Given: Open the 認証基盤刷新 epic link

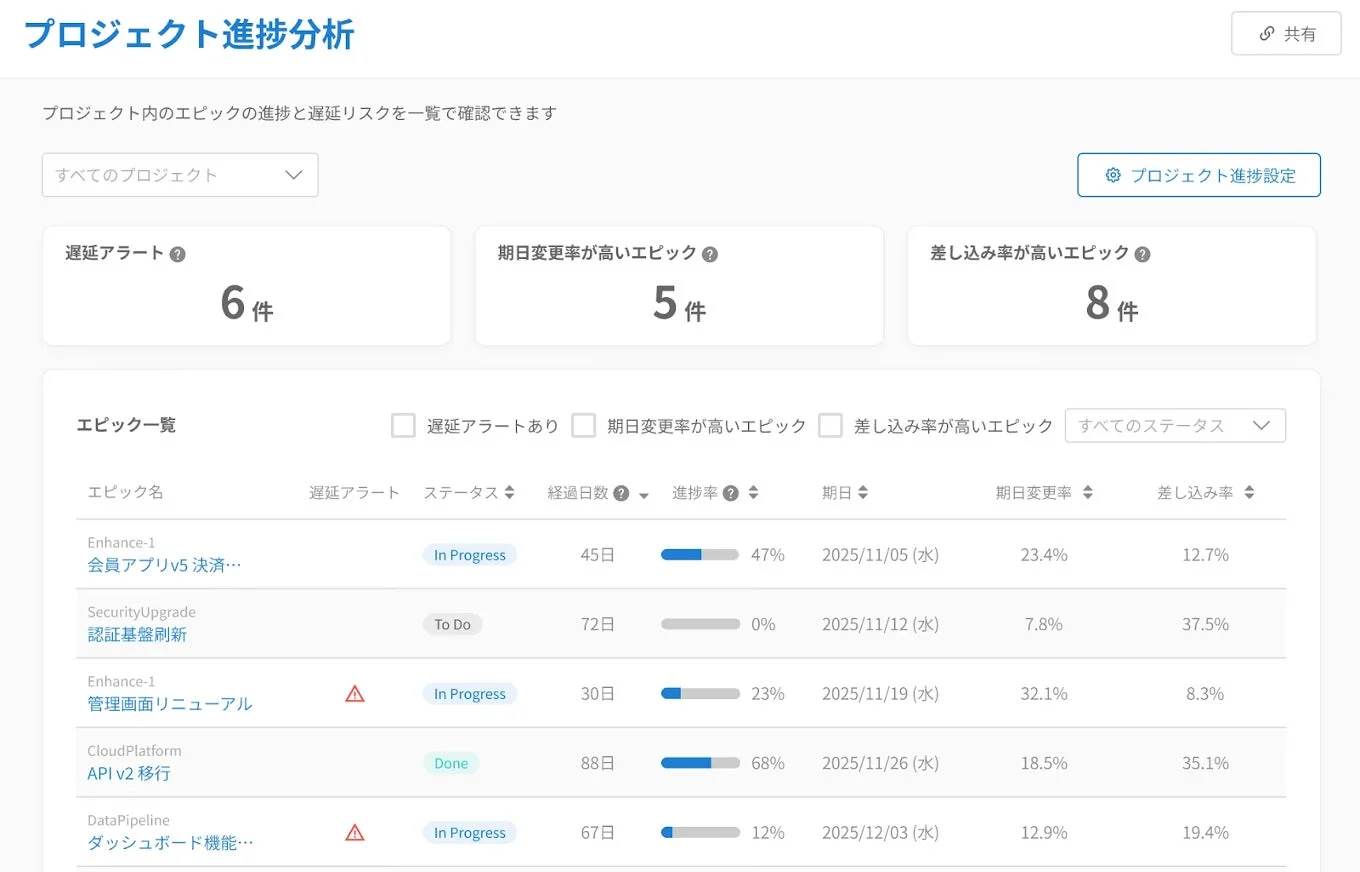Looking at the screenshot, I should 136,632.
